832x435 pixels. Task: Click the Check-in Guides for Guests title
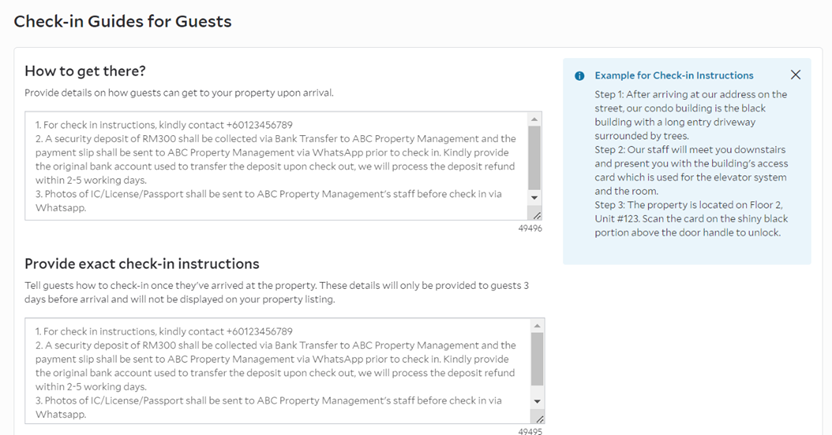coord(123,21)
